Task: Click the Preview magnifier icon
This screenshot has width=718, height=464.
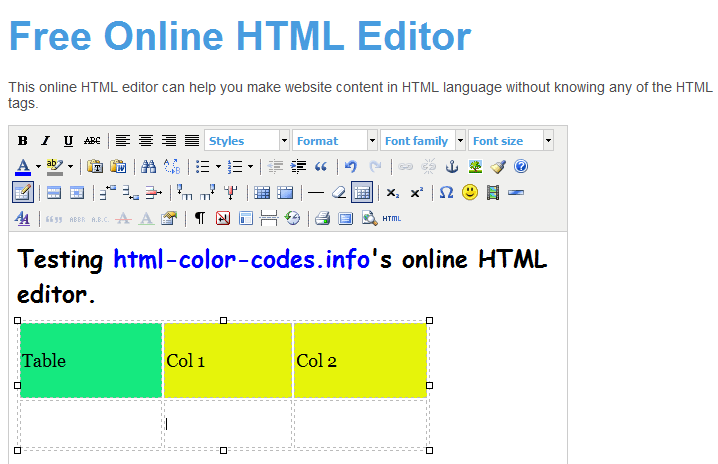Action: click(x=369, y=218)
